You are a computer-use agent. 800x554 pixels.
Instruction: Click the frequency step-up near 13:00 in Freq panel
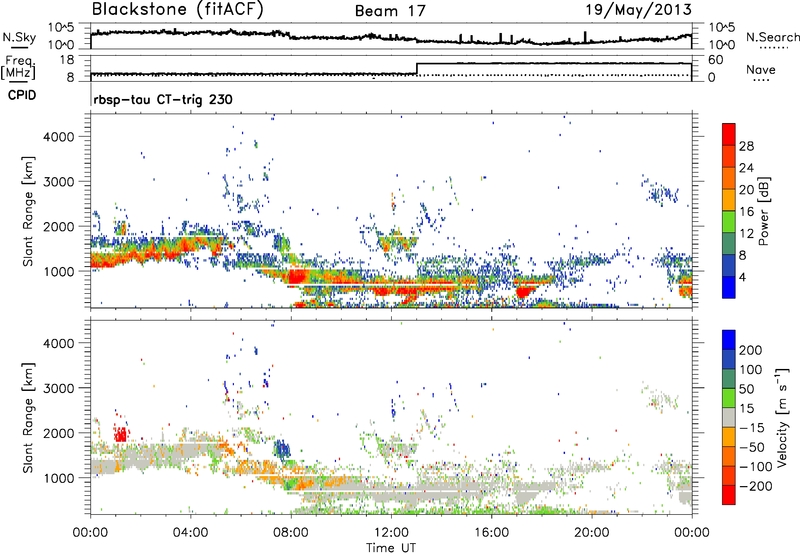pyautogui.click(x=417, y=69)
